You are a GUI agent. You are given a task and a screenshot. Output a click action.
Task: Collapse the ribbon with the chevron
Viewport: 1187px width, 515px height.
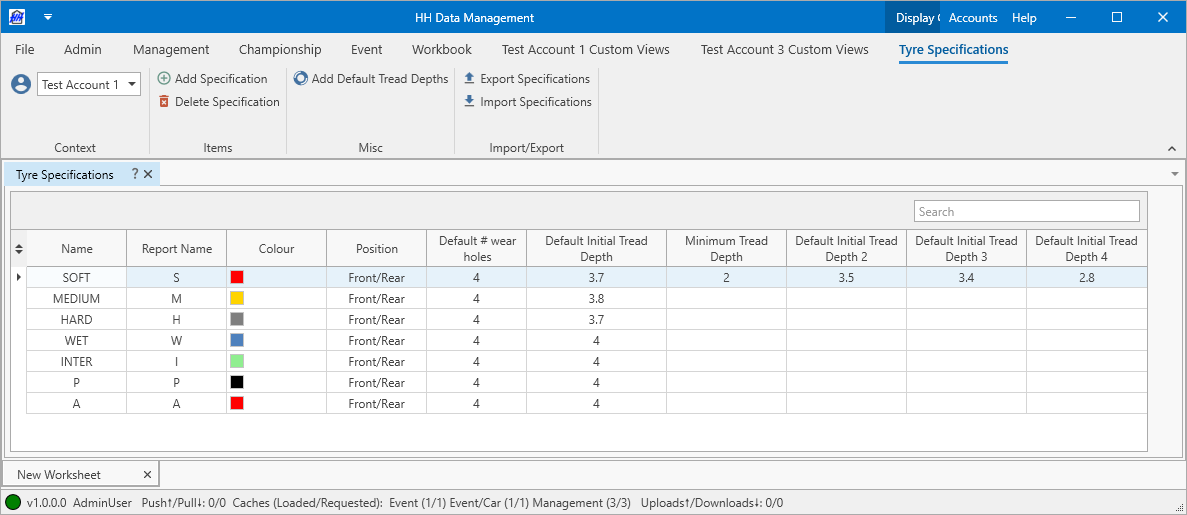pos(1172,149)
